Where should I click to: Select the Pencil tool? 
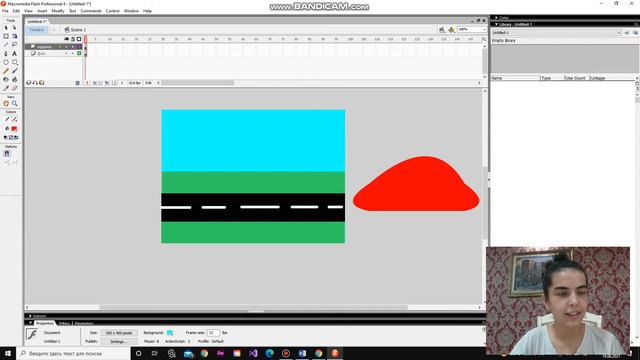pyautogui.click(x=6, y=71)
